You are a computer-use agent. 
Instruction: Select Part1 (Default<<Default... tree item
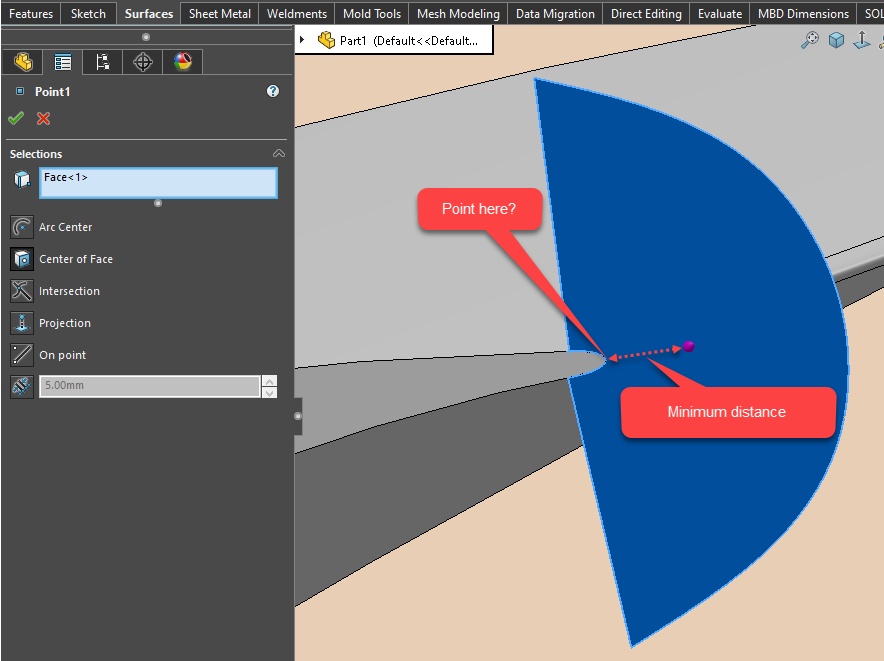point(408,41)
